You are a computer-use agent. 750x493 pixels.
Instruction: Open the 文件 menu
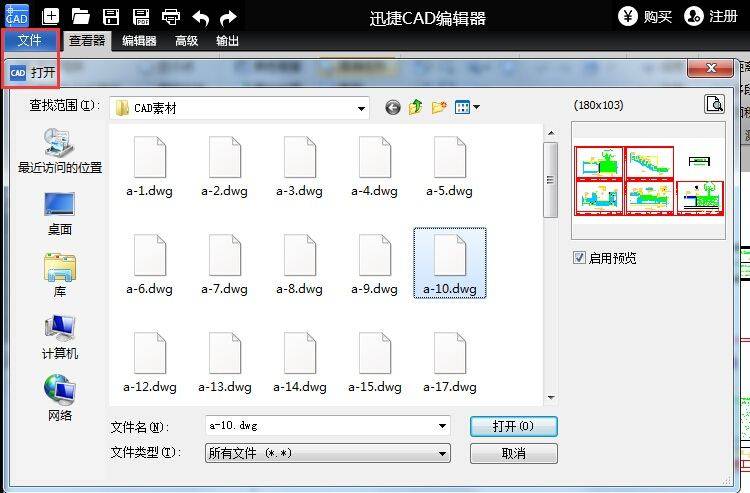[x=30, y=40]
